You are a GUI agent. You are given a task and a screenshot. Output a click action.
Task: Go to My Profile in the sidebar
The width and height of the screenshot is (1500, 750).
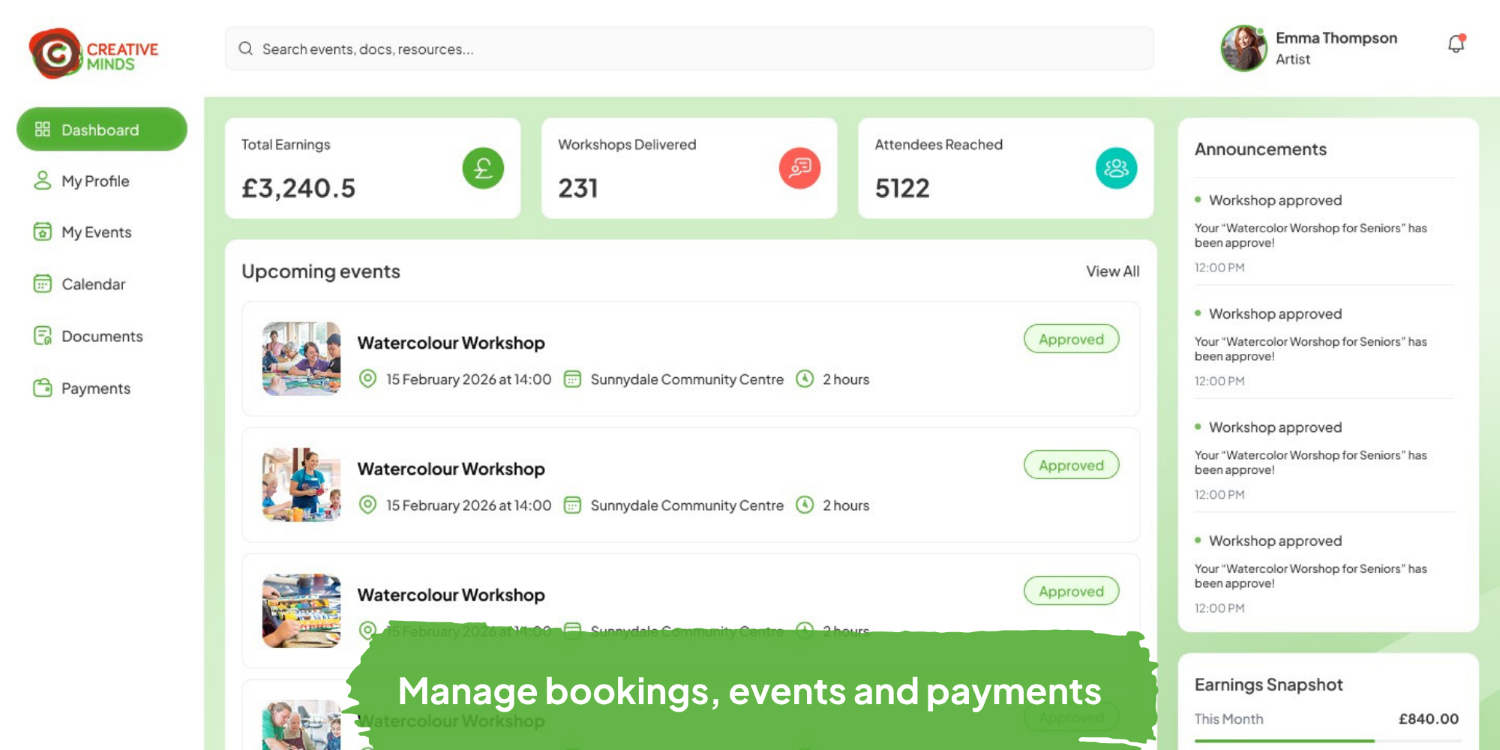pyautogui.click(x=82, y=181)
